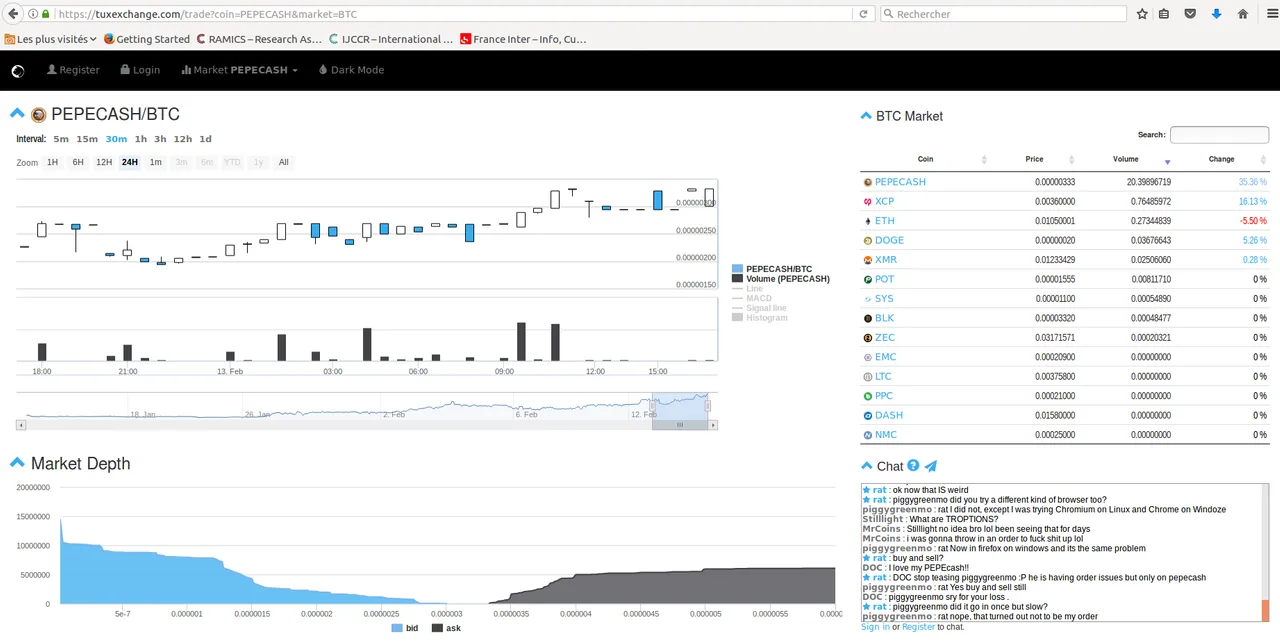This screenshot has height=644, width=1280.
Task: Open the Les plus visités bookmarks dropdown
Action: tap(50, 39)
